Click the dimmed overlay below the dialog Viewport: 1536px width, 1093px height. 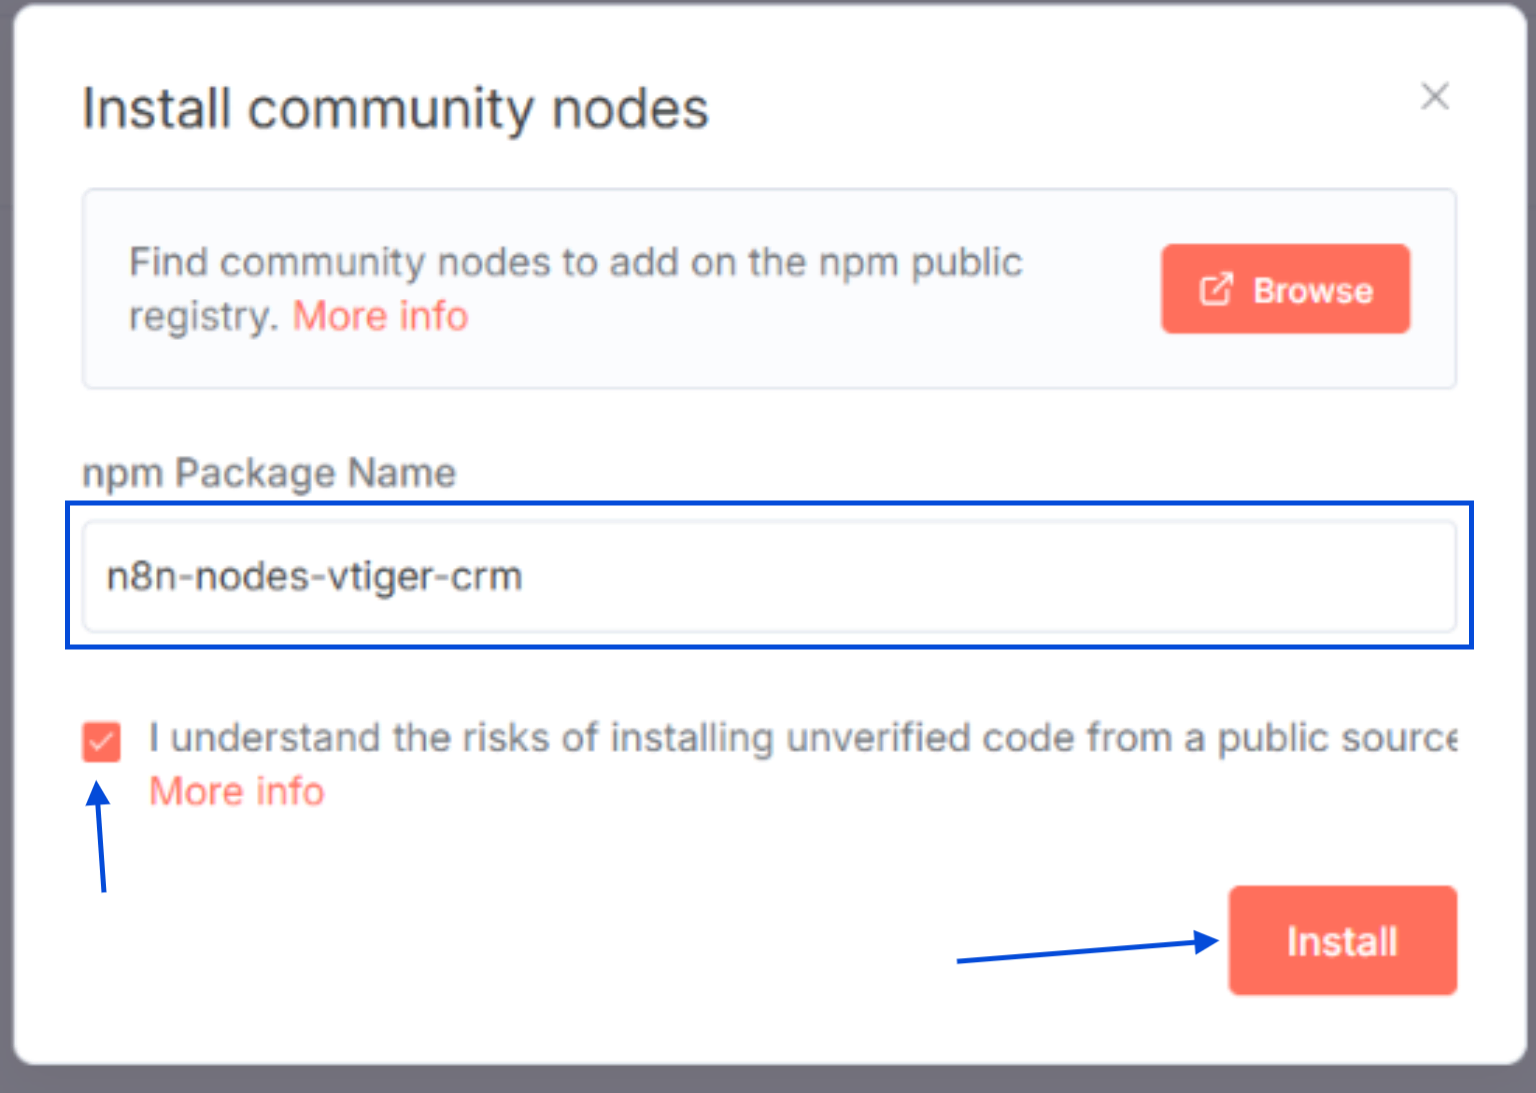click(768, 1080)
